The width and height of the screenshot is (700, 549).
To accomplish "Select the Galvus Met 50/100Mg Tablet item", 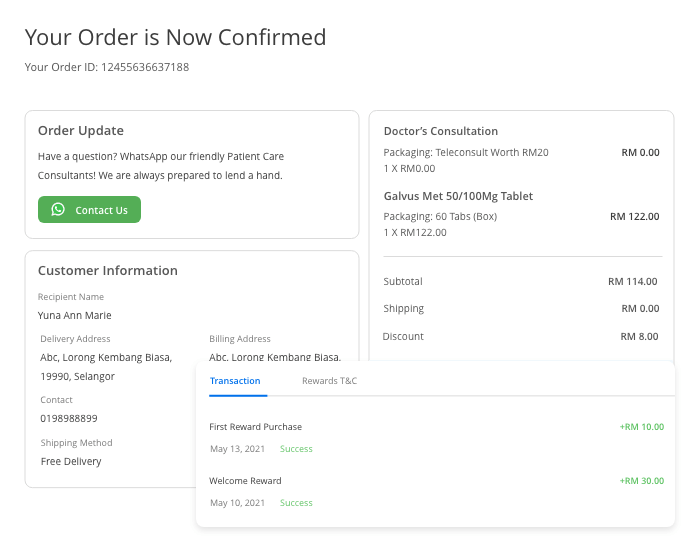I will pyautogui.click(x=458, y=196).
